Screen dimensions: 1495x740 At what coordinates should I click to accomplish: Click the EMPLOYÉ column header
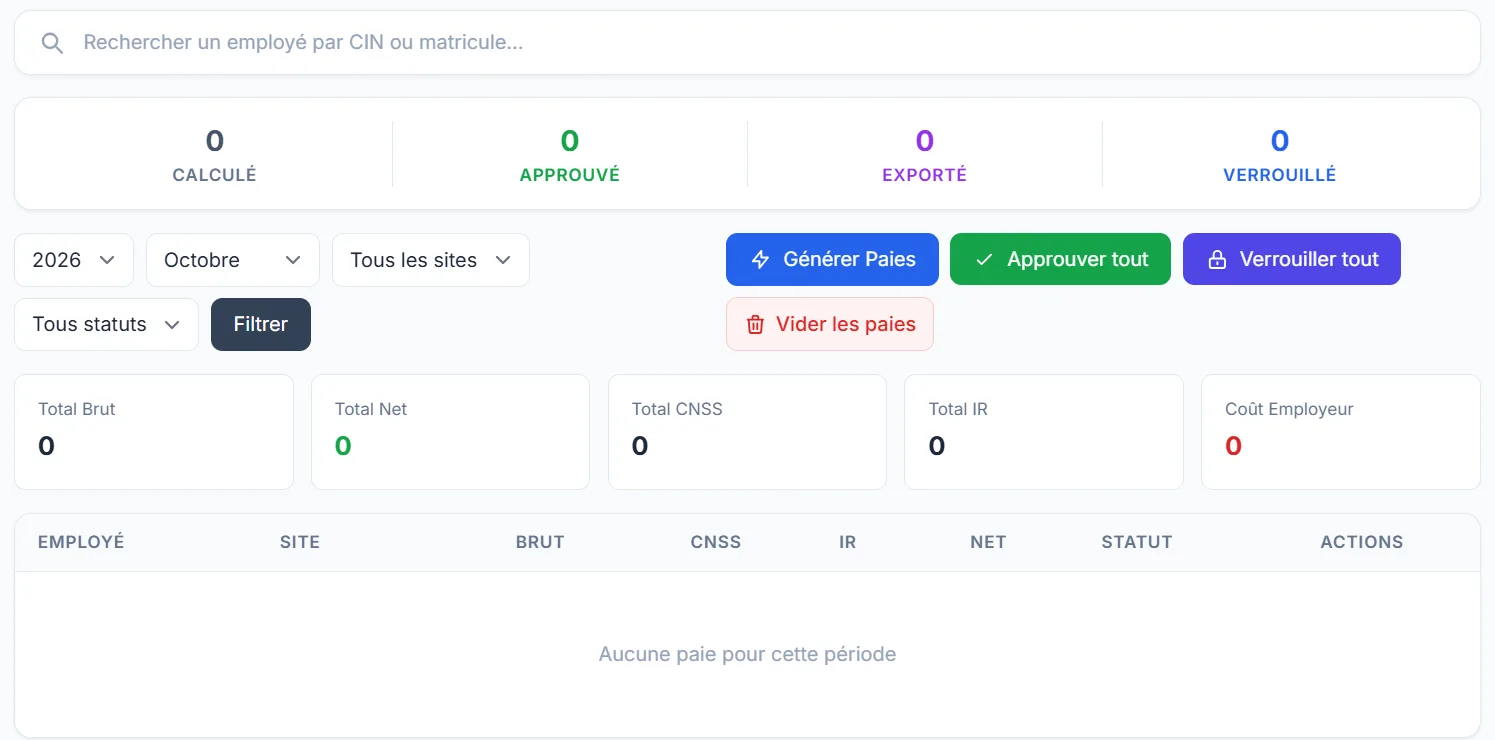tap(81, 542)
